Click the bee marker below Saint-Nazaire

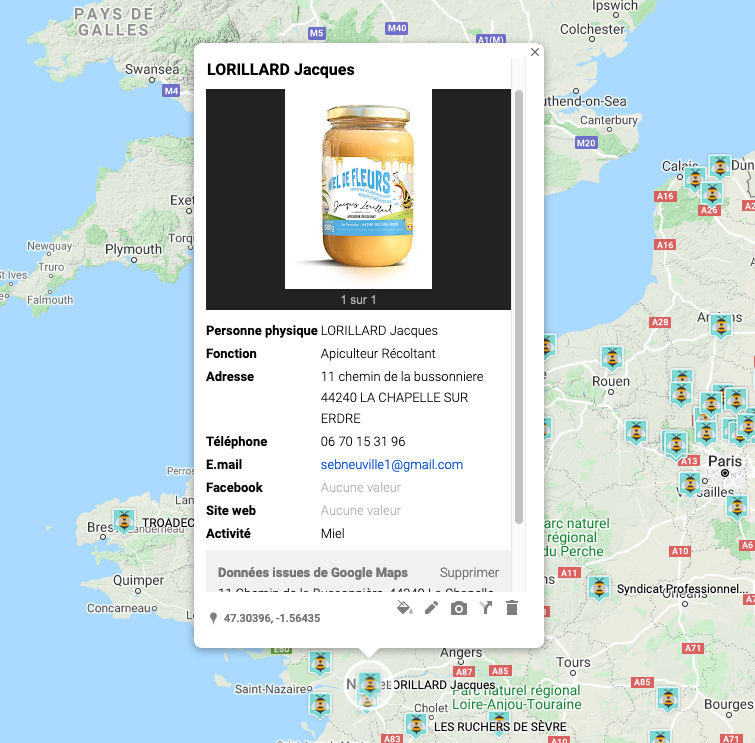(x=320, y=705)
